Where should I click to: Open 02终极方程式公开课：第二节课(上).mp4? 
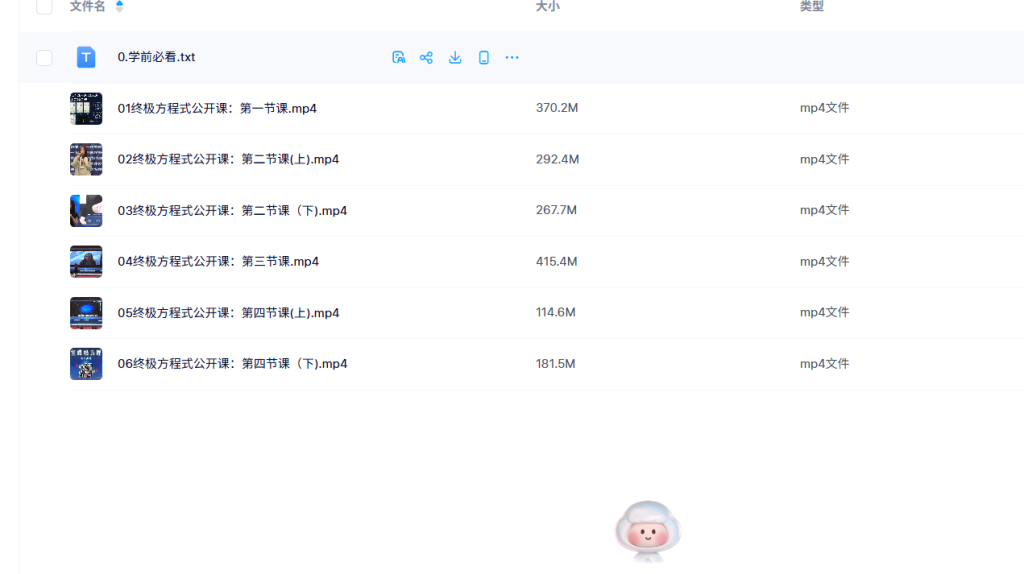click(228, 159)
